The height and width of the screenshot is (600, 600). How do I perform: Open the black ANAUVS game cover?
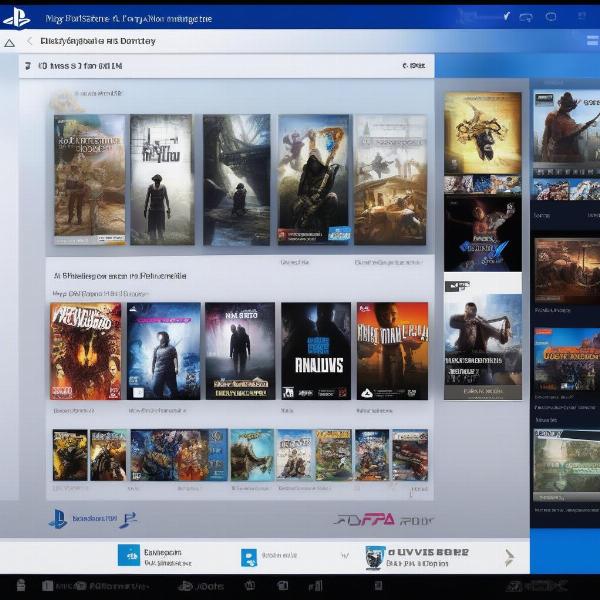[x=316, y=351]
